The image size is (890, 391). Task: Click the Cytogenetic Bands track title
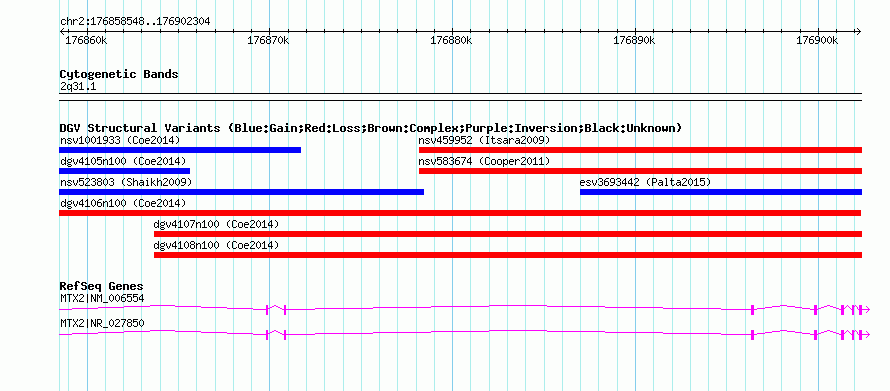pyautogui.click(x=119, y=74)
